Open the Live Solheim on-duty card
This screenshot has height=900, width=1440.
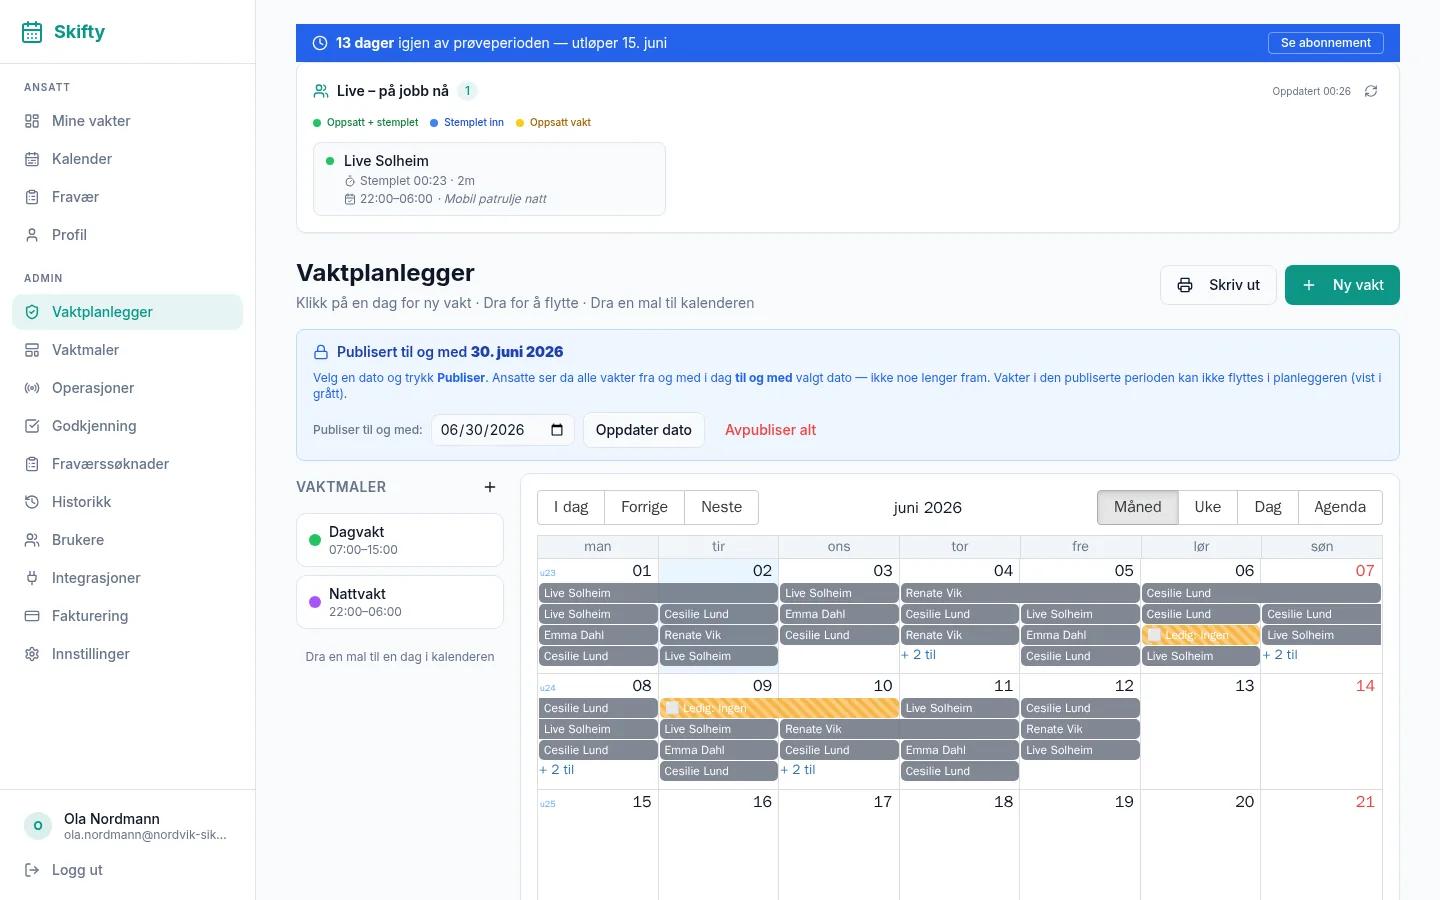click(489, 179)
